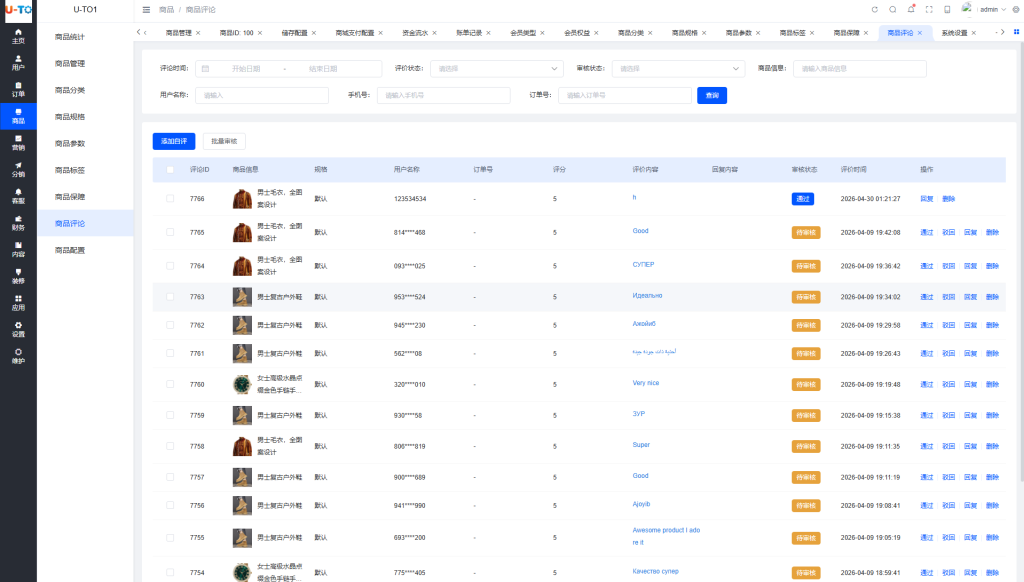Check the row for review 7763
This screenshot has width=1024, height=582.
[170, 297]
